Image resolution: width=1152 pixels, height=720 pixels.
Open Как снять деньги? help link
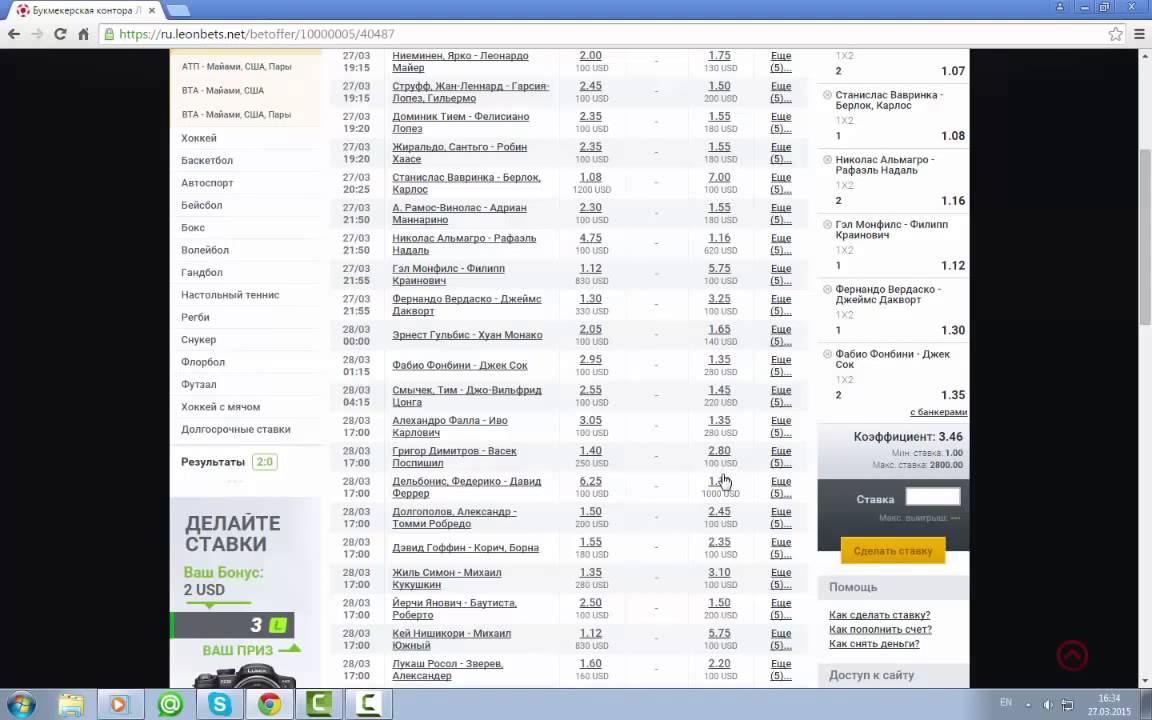(874, 644)
